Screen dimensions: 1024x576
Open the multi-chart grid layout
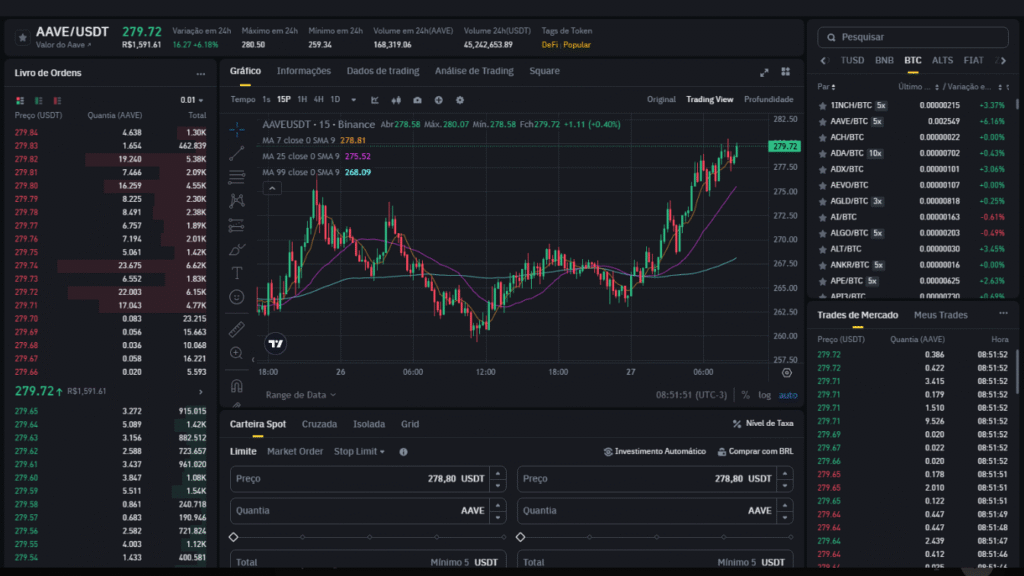pos(786,72)
